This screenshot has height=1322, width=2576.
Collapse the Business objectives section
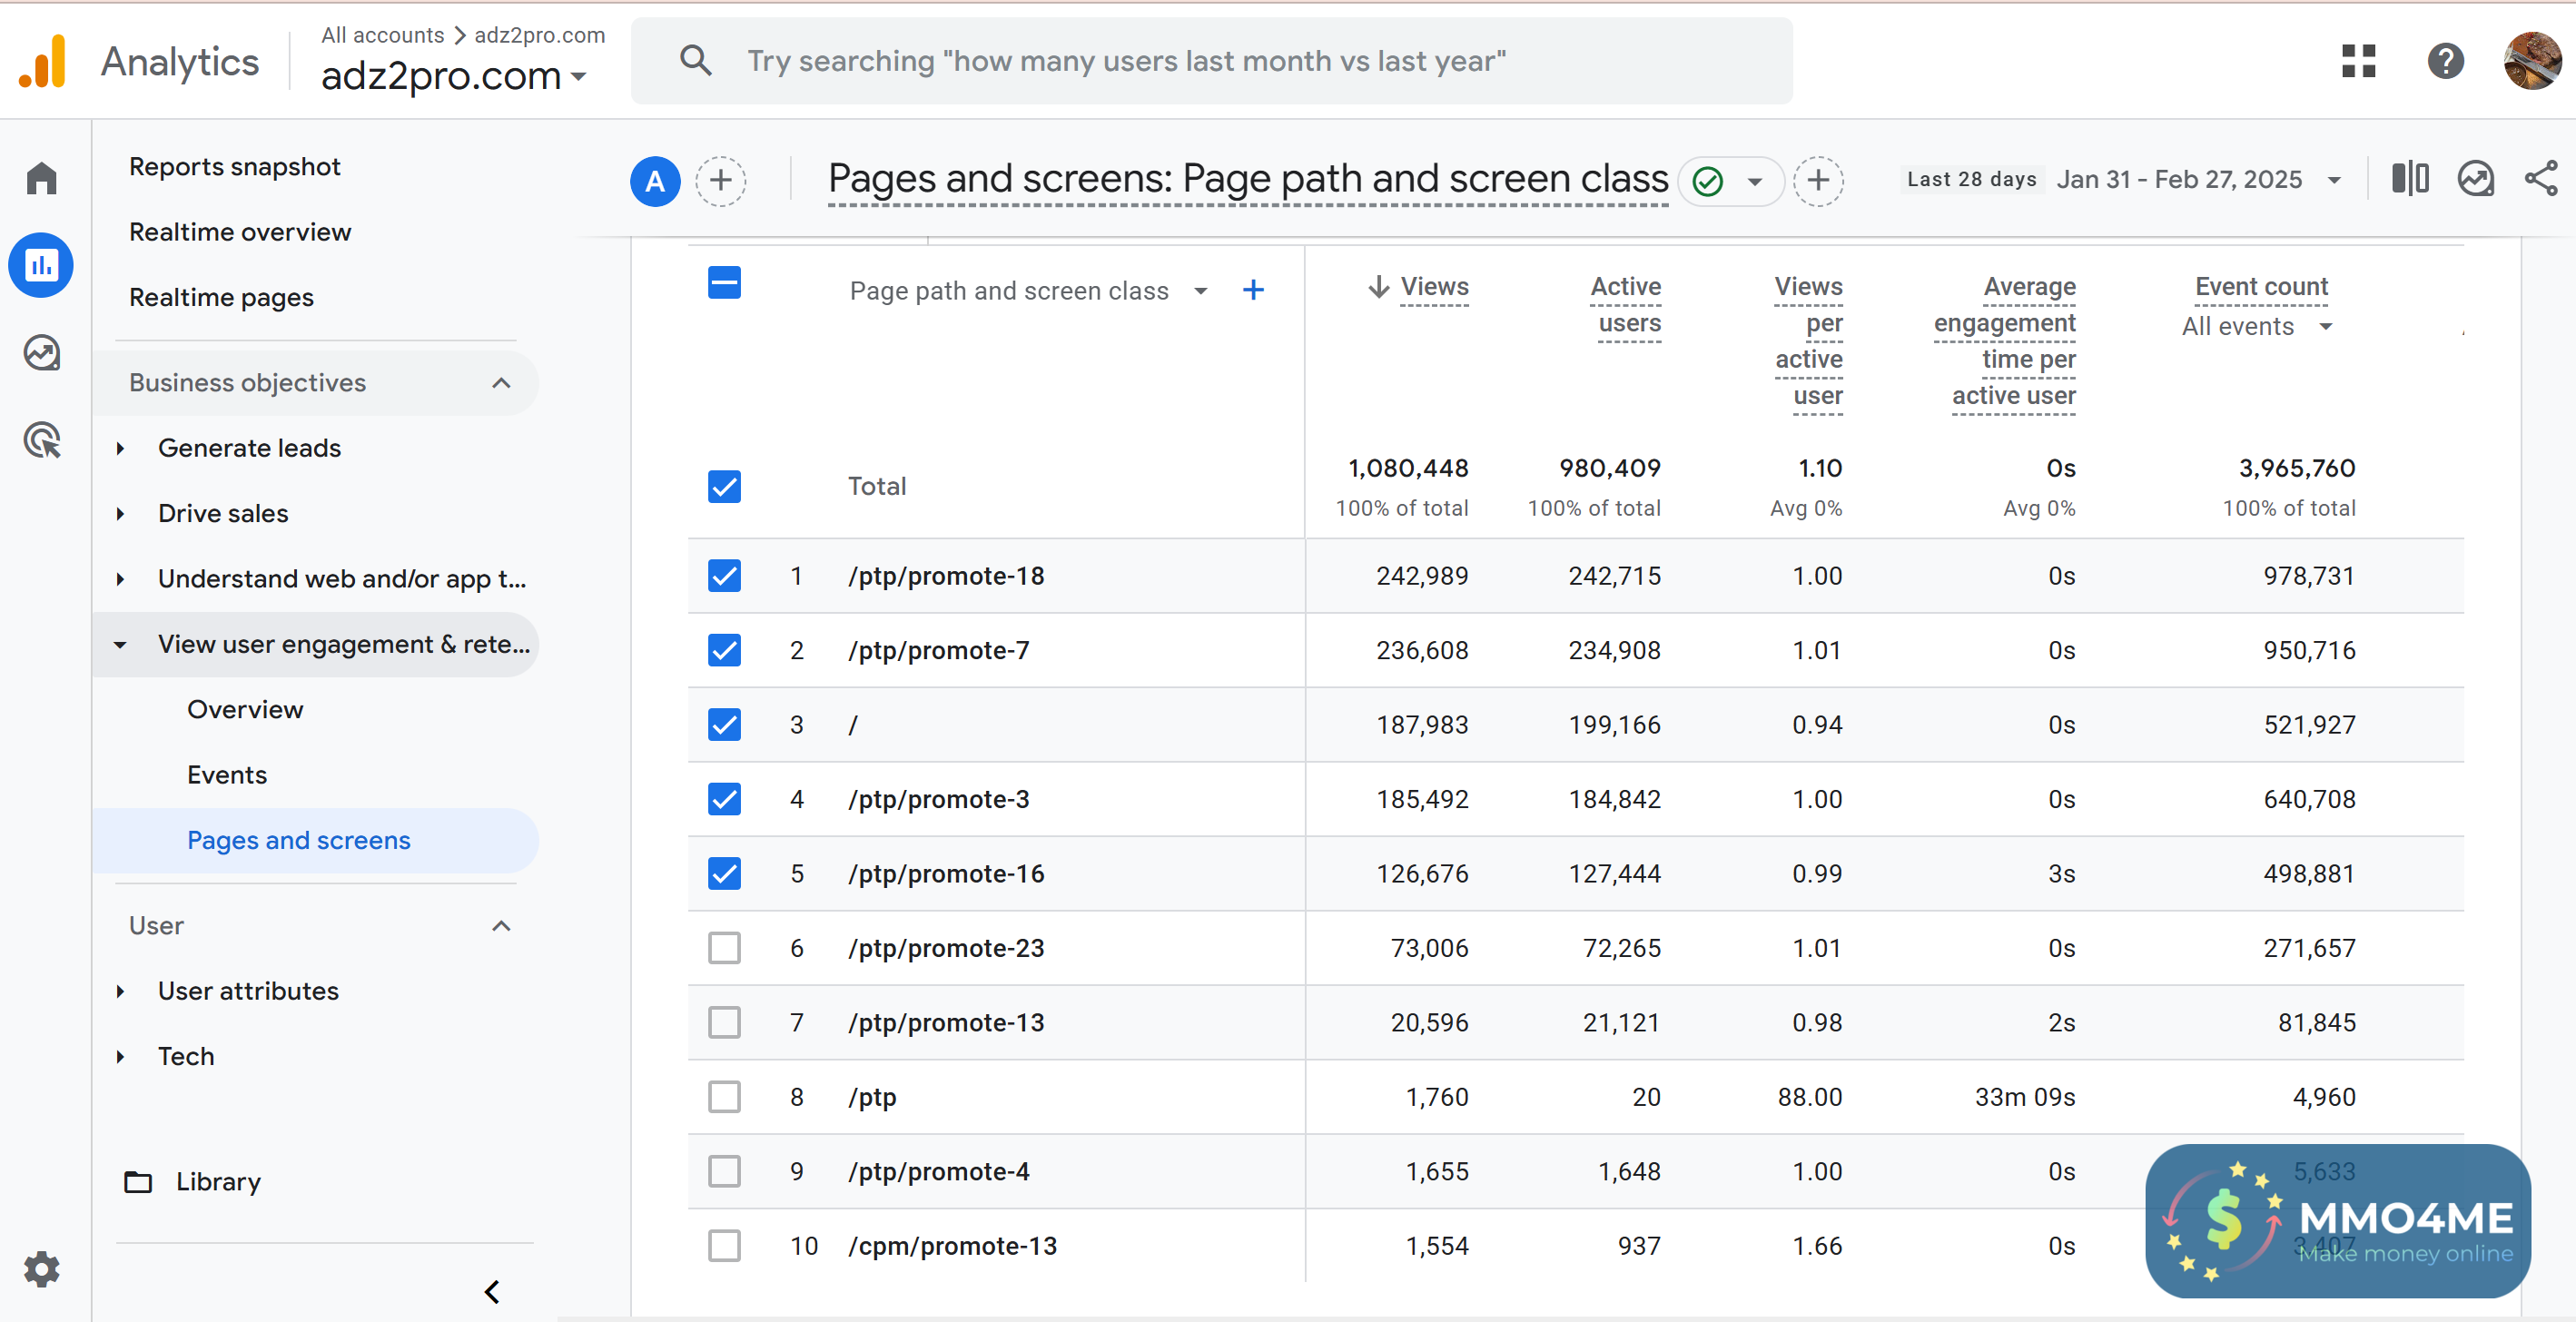pos(501,383)
